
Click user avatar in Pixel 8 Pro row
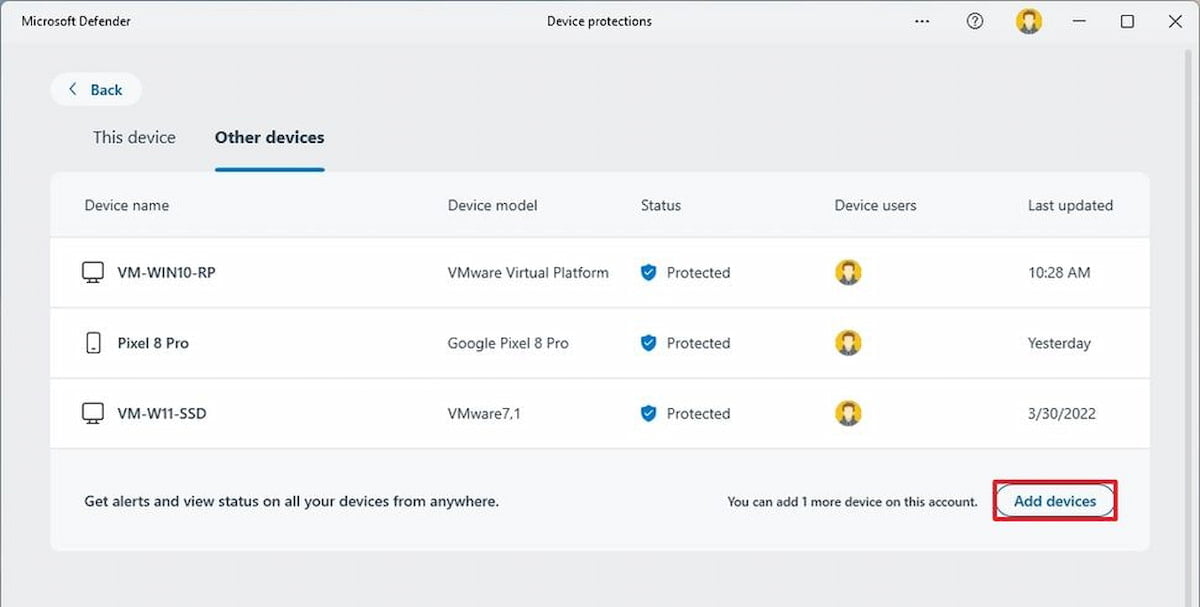click(848, 342)
